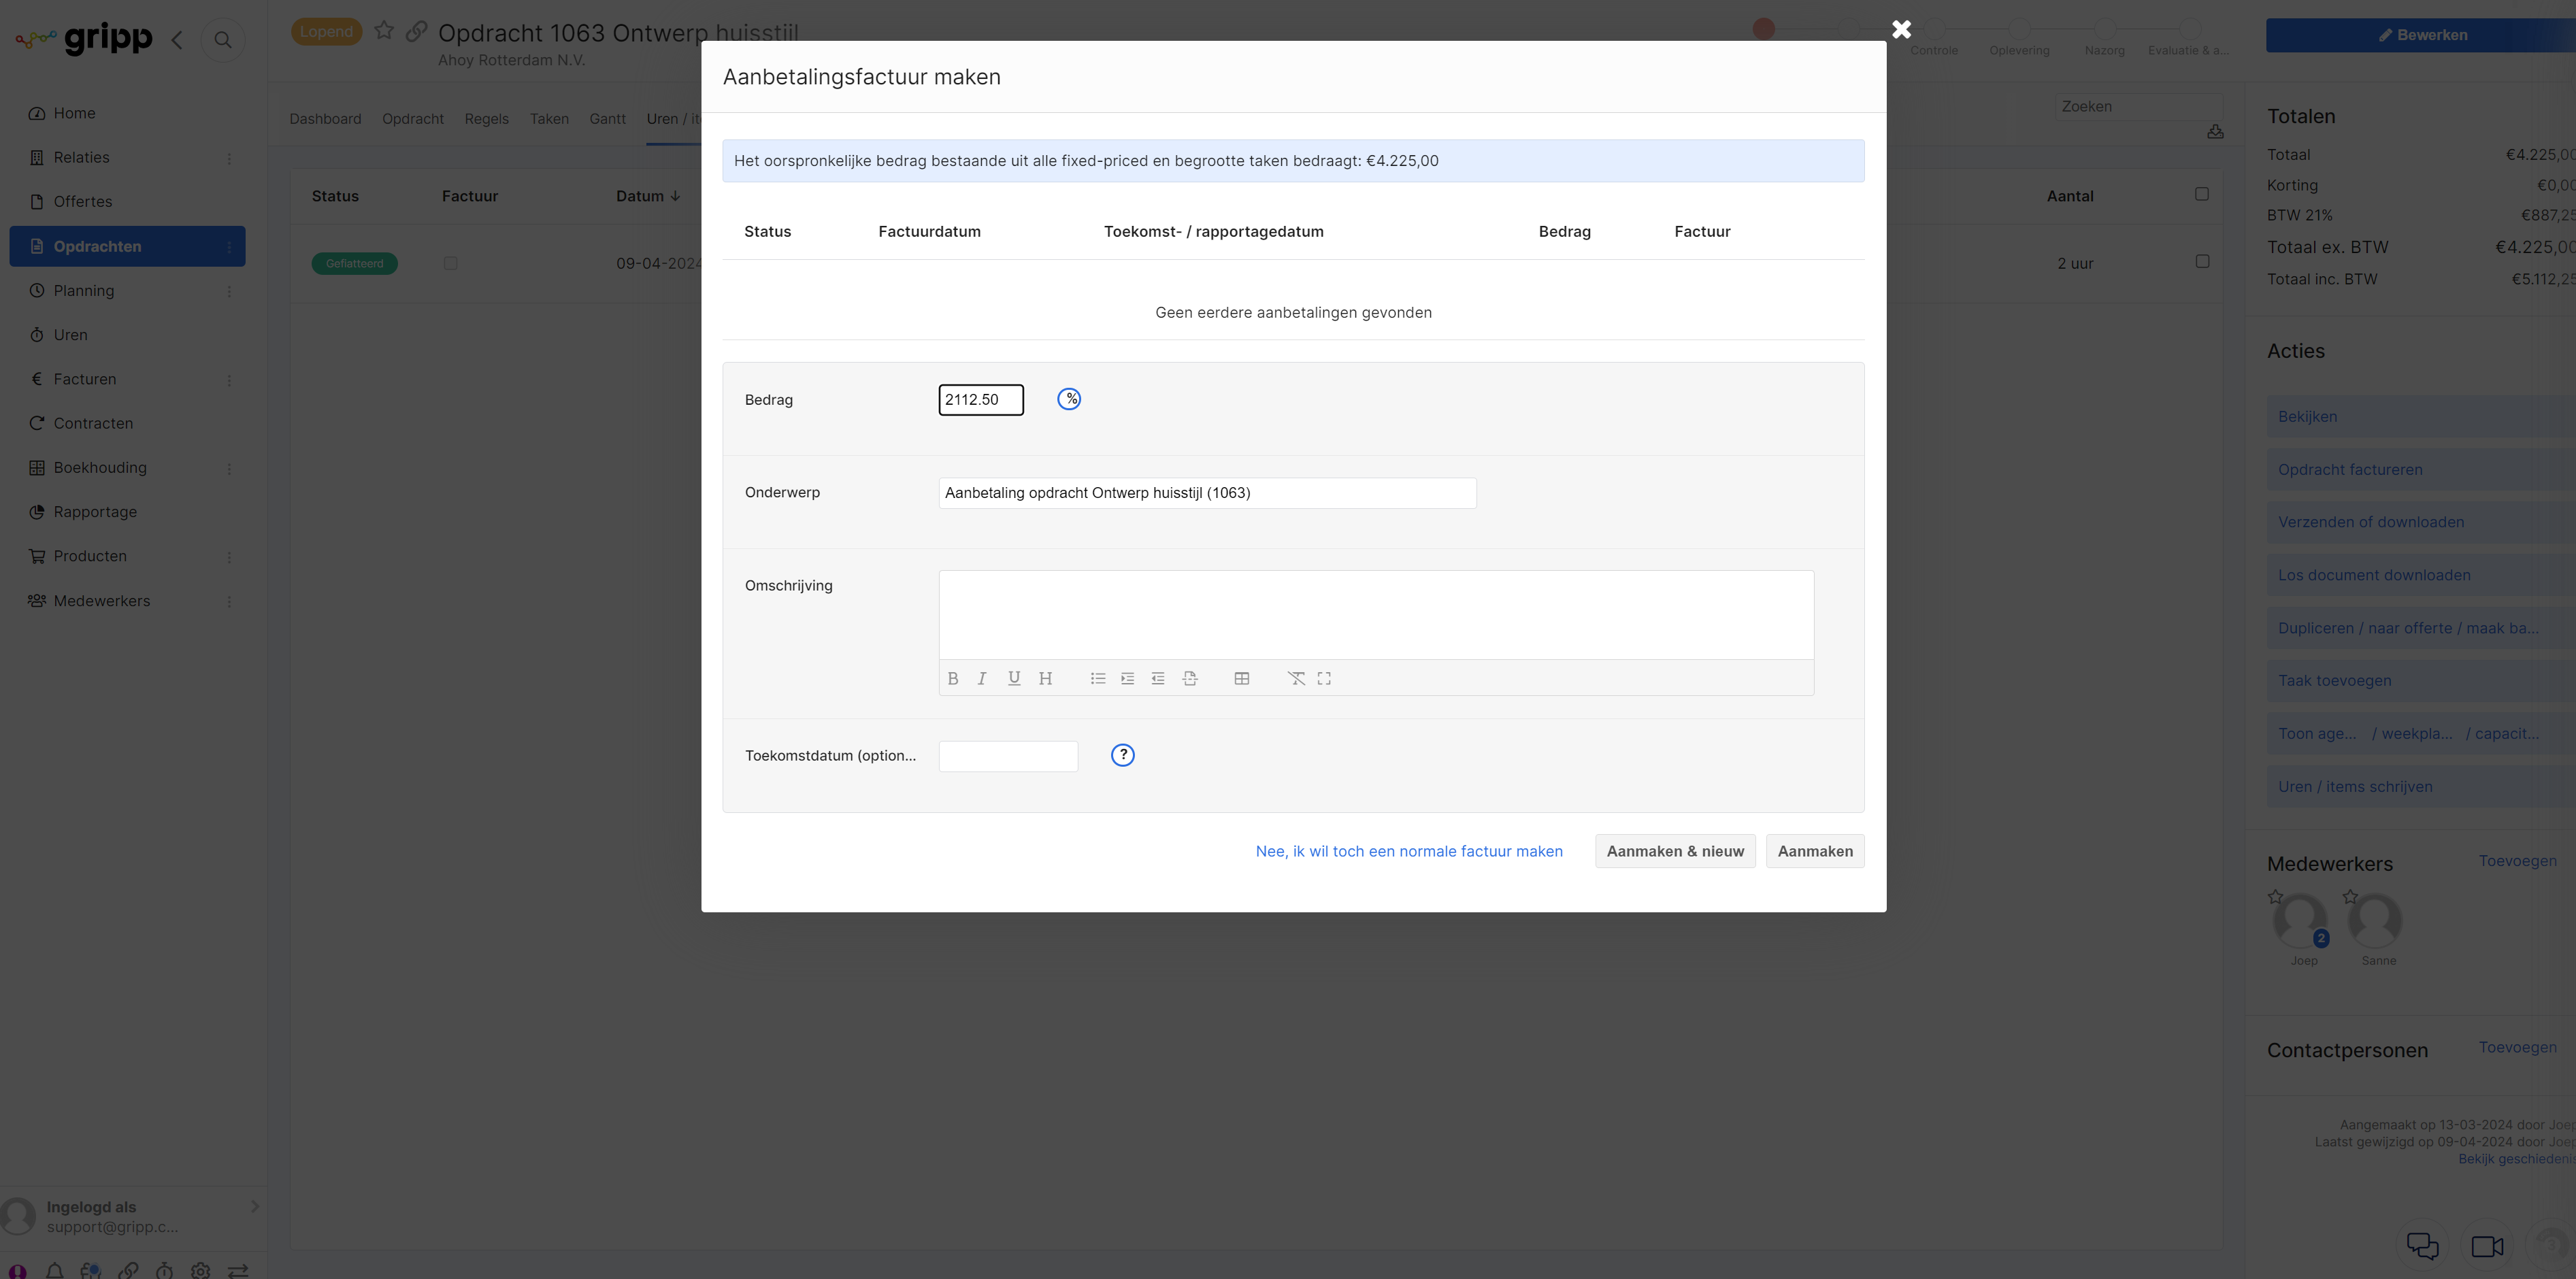This screenshot has height=1279, width=2576.
Task: Focus the Bedrag input field
Action: pyautogui.click(x=980, y=399)
